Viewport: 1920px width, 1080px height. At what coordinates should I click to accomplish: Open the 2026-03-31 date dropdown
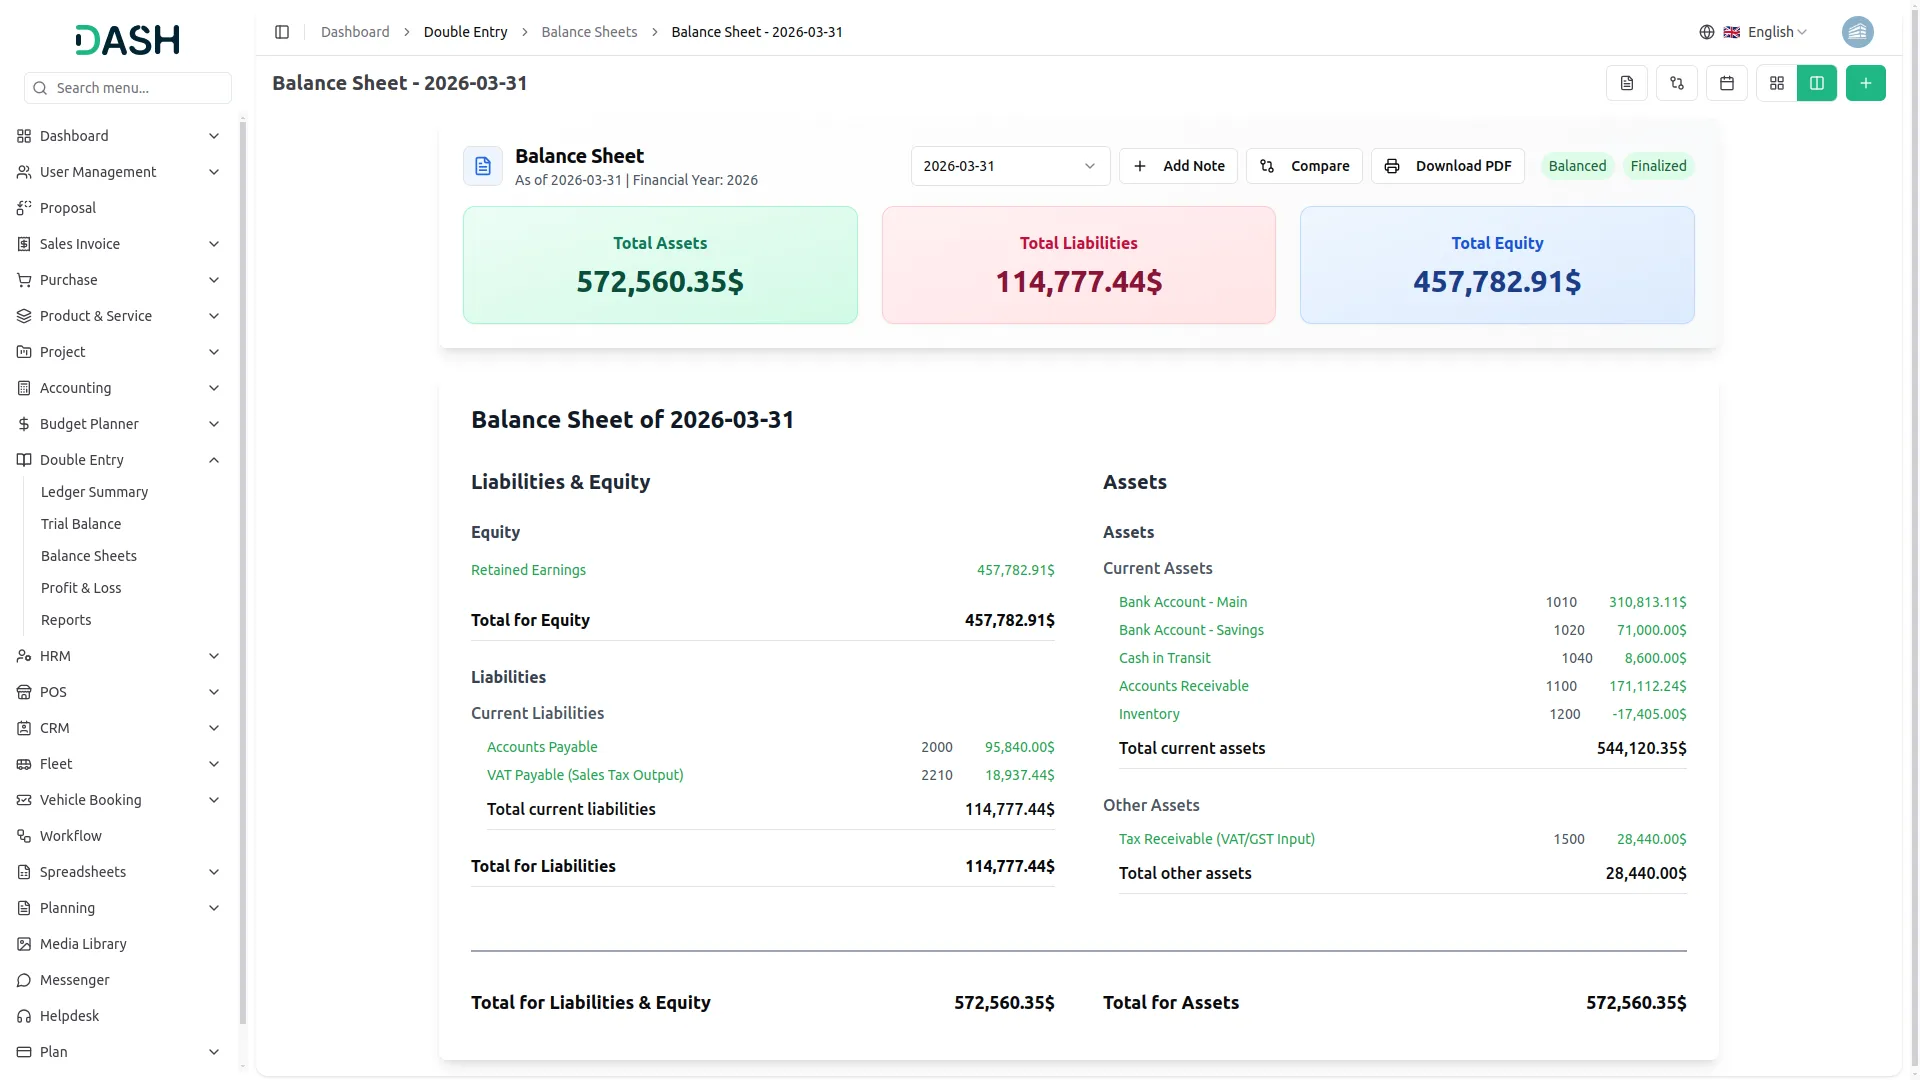(1010, 166)
